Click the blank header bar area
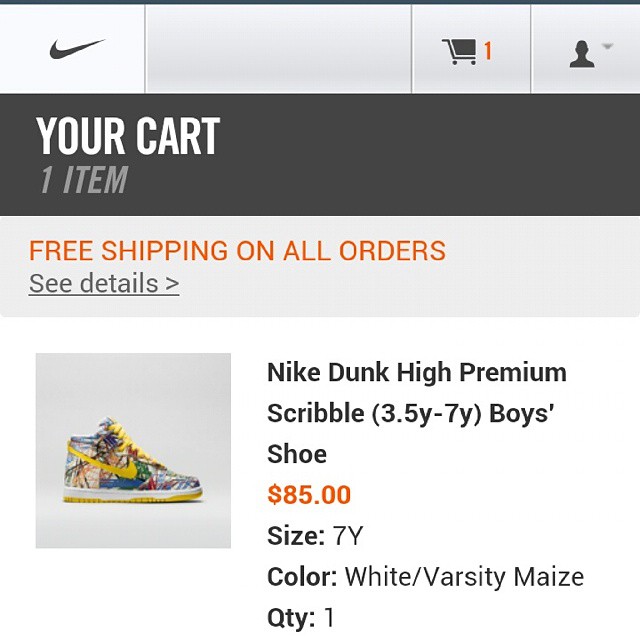Screen dimensions: 640x640 point(278,48)
